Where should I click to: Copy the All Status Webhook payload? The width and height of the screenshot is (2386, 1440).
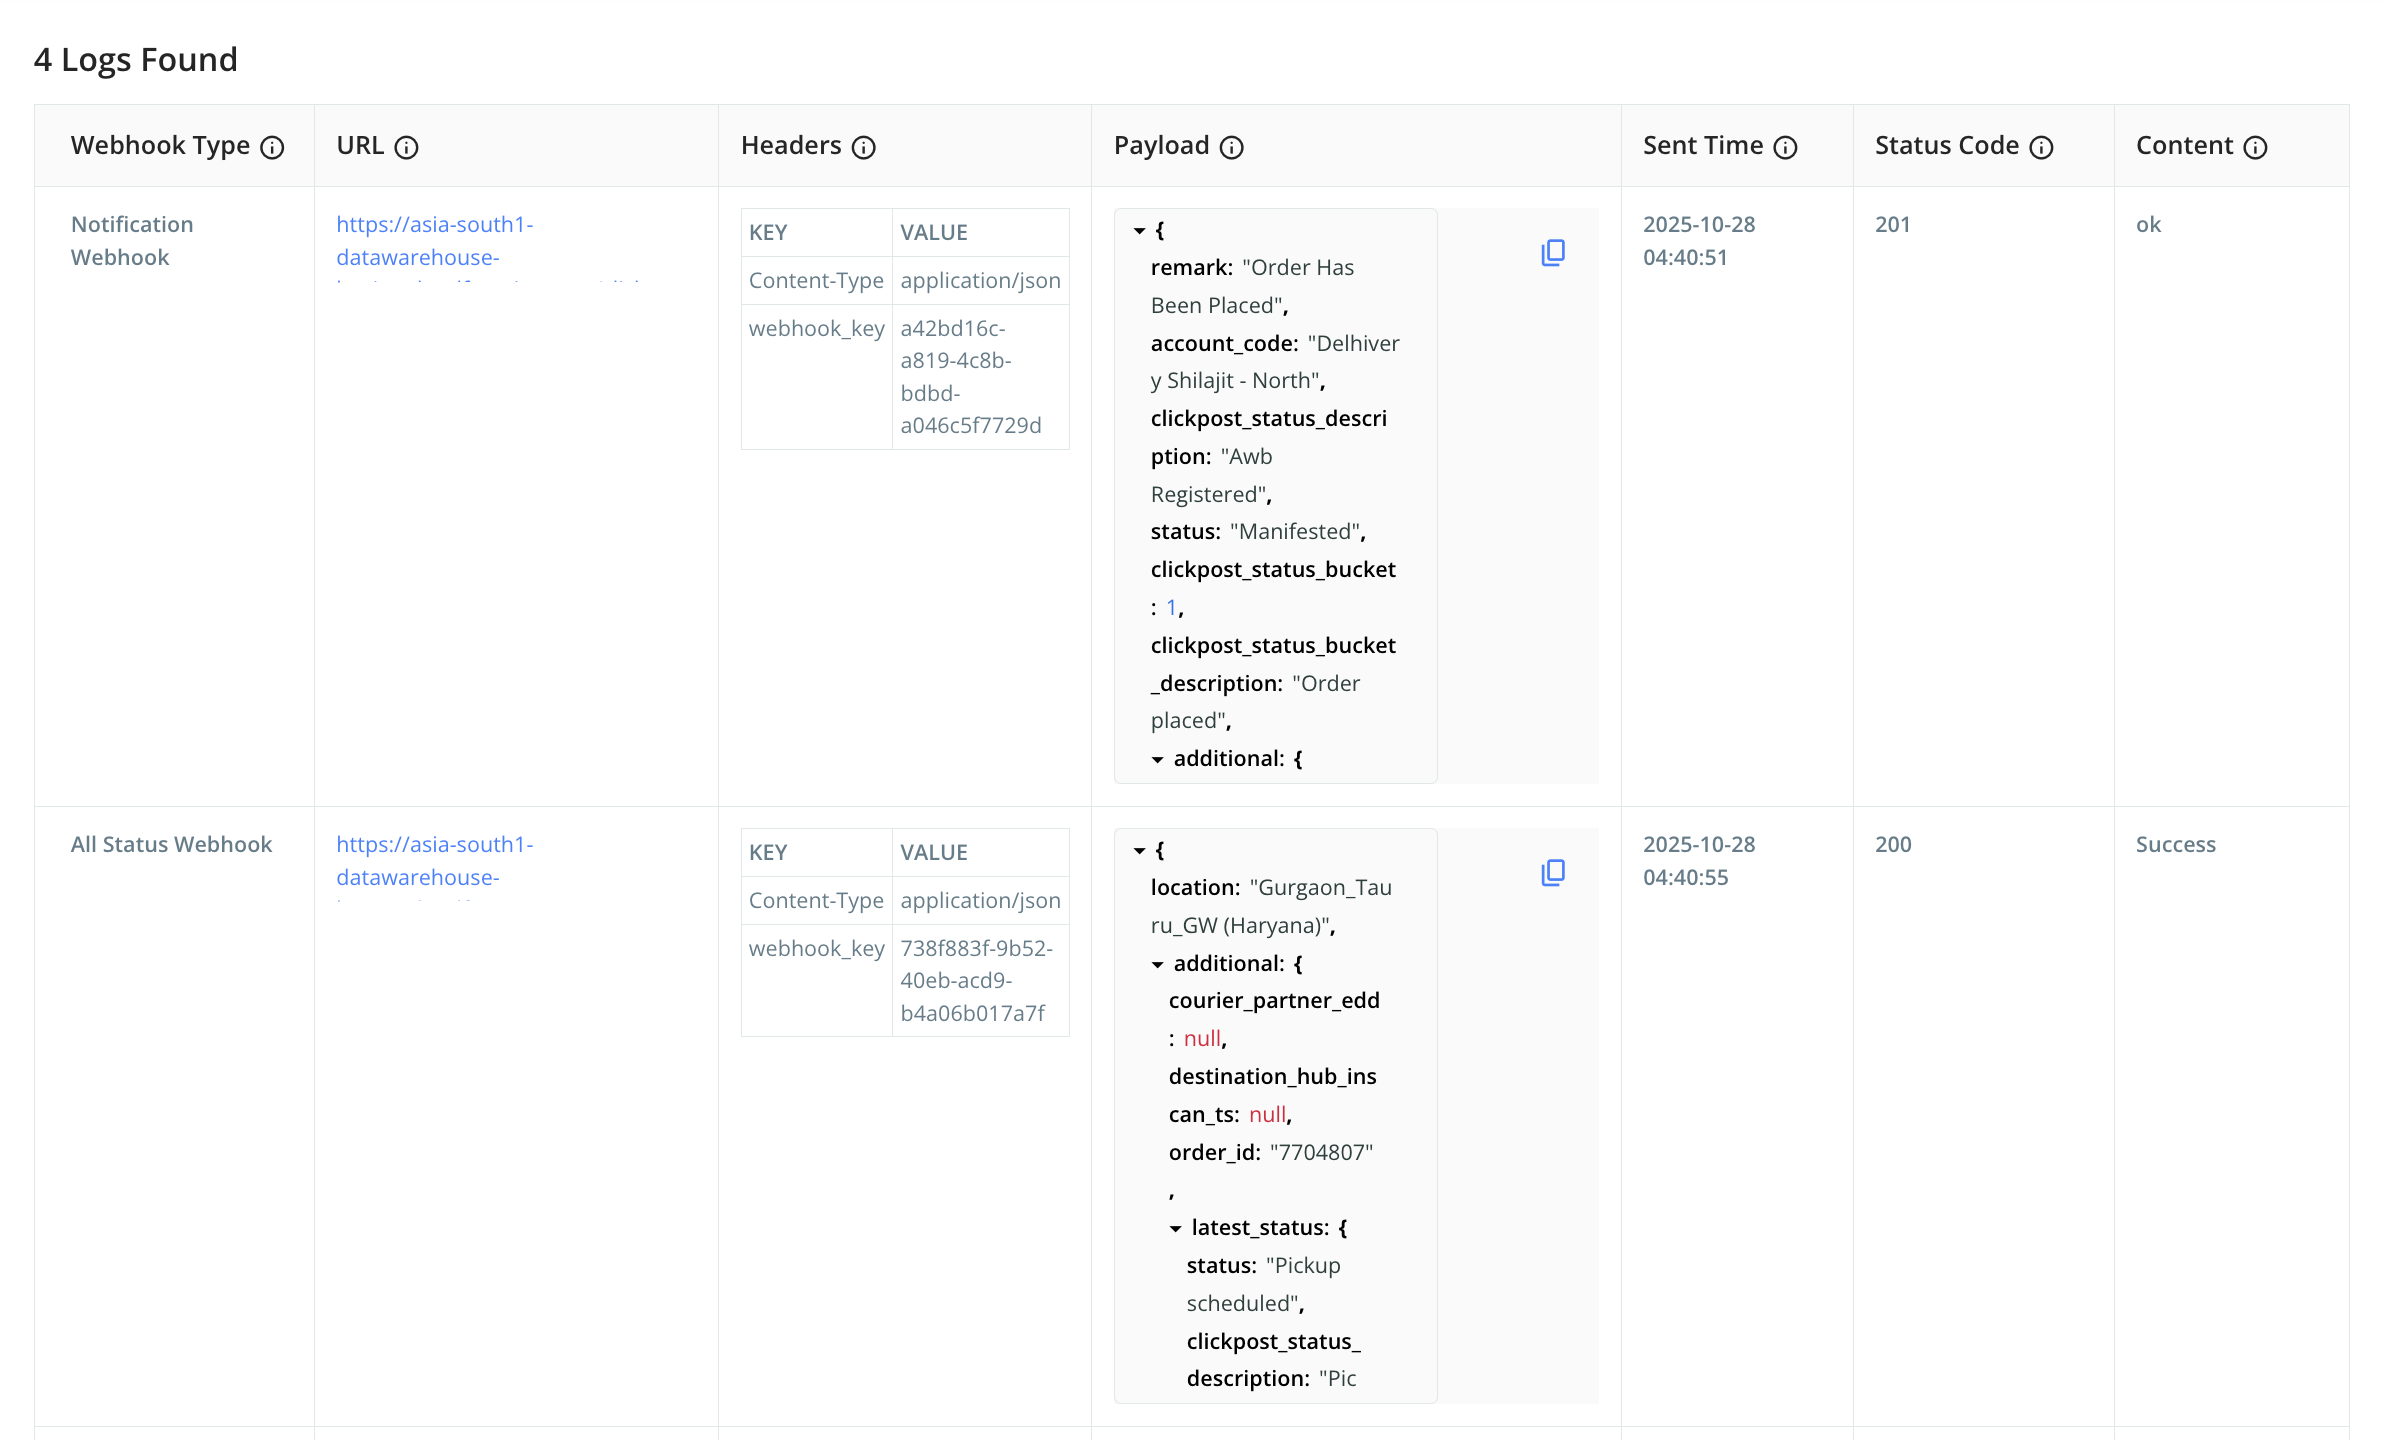1553,873
